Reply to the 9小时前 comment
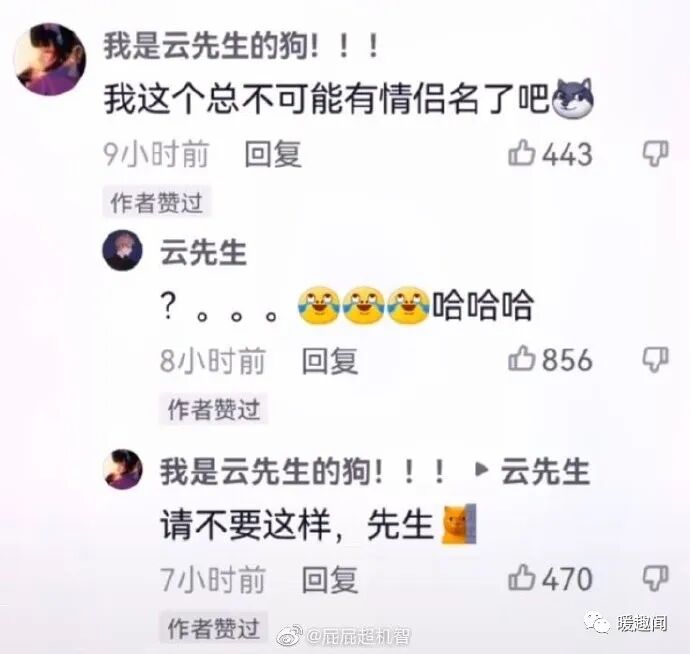This screenshot has width=690, height=654. [x=273, y=154]
